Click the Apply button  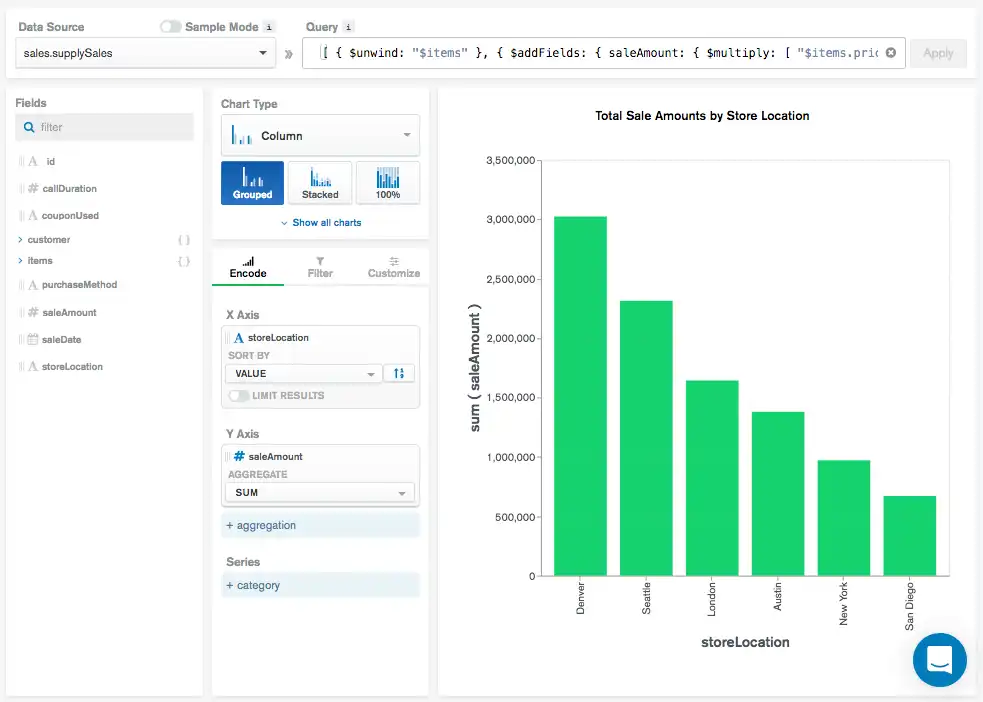pos(938,52)
